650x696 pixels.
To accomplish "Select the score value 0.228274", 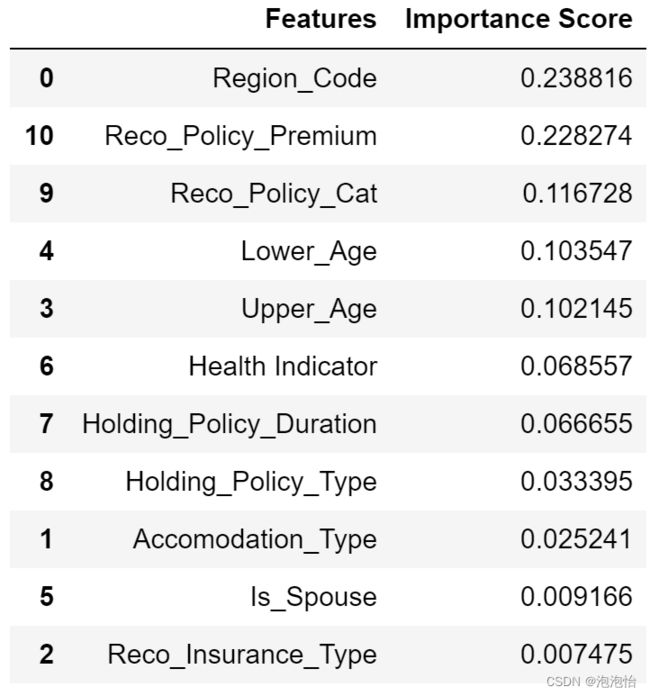I will (x=576, y=136).
